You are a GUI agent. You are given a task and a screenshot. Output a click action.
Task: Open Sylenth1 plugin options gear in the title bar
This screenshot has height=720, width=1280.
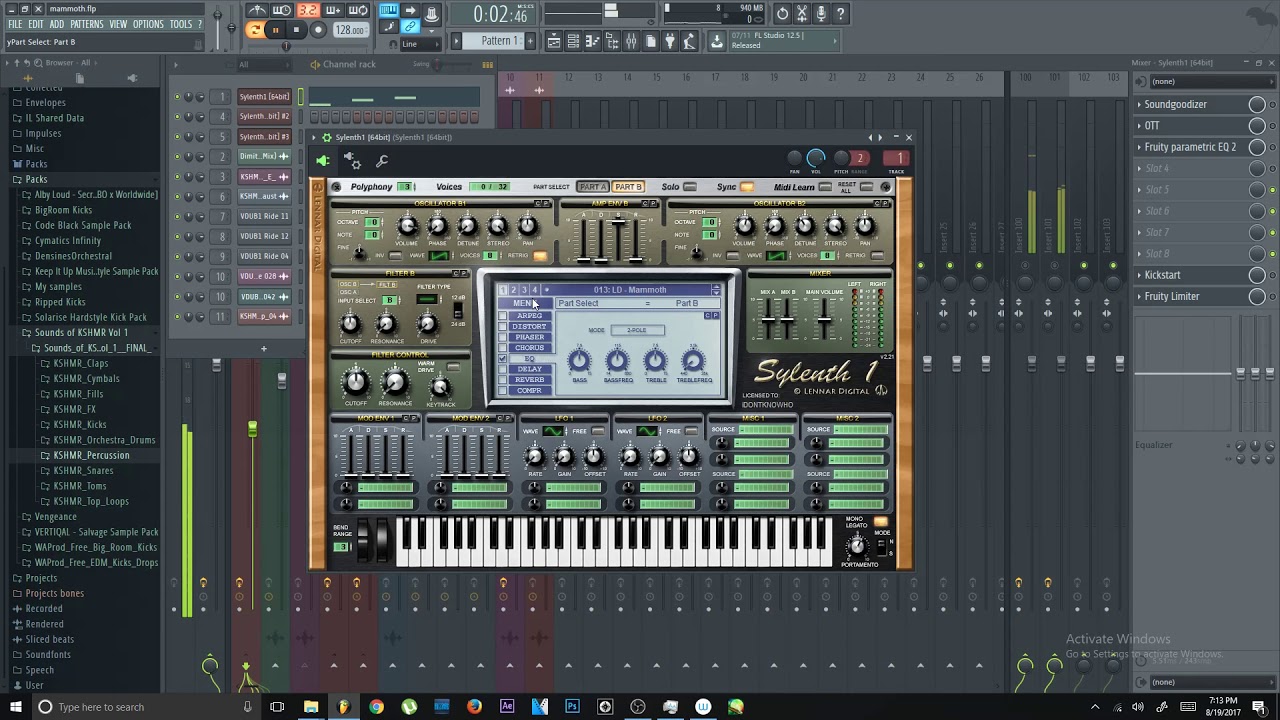[x=326, y=137]
